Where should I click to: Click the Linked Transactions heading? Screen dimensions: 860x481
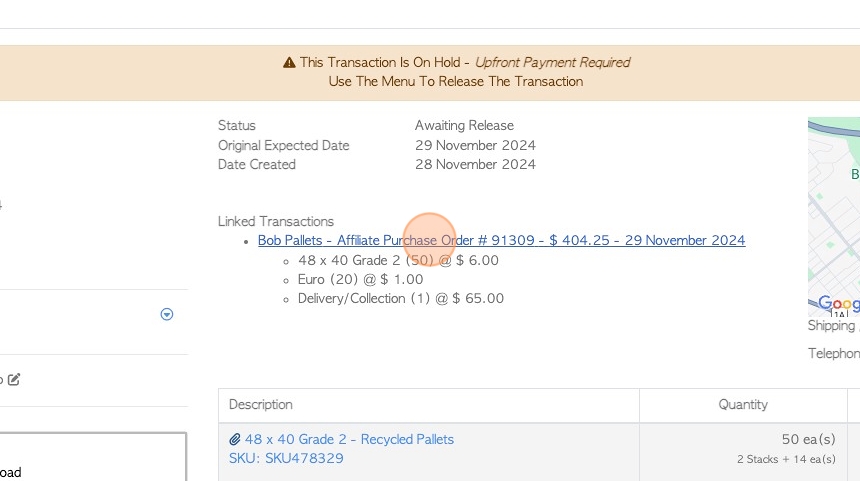click(x=275, y=222)
